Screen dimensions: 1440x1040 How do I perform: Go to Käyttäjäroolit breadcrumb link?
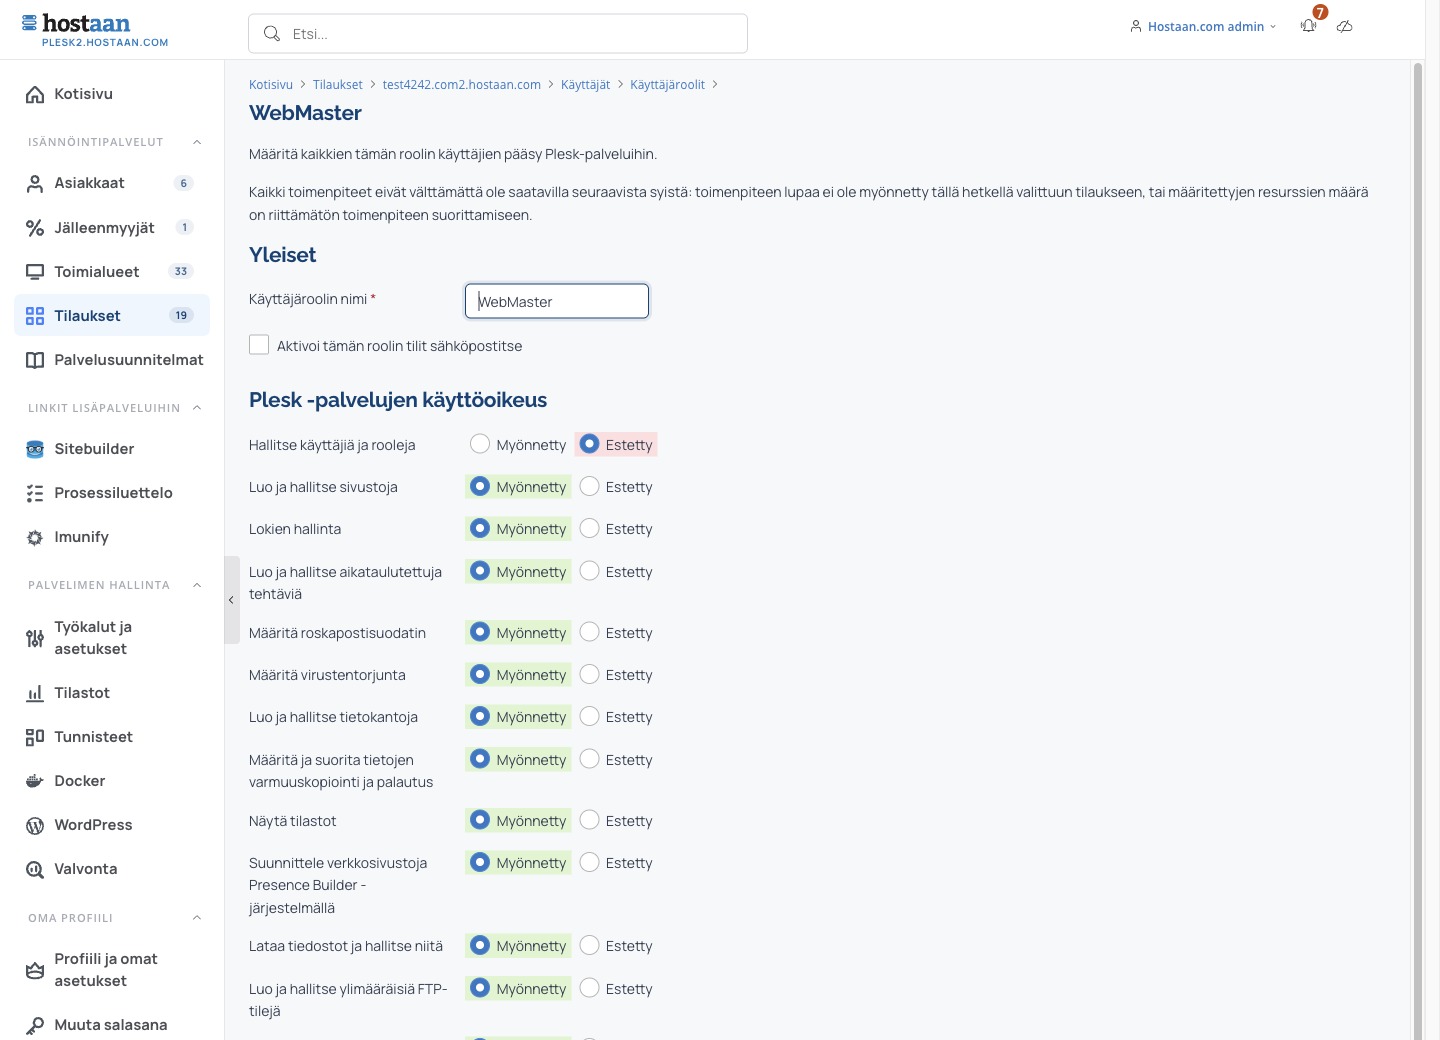pyautogui.click(x=668, y=85)
